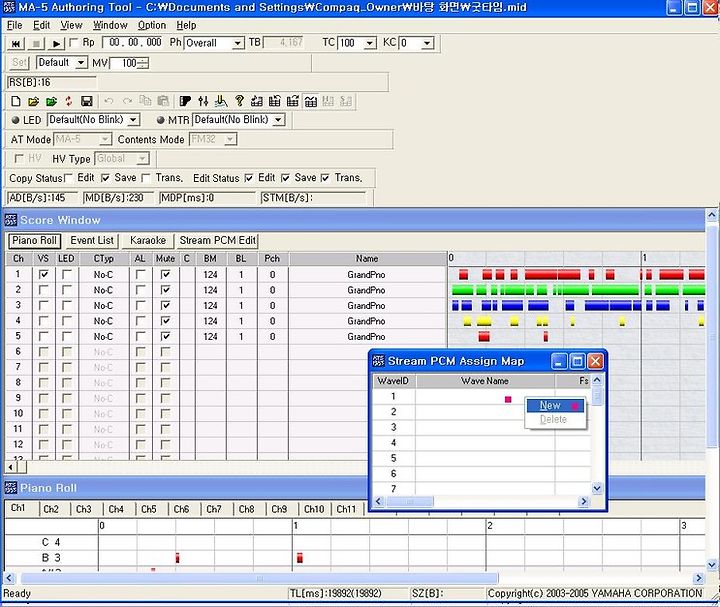Viewport: 720px width, 607px height.
Task: Click the red arrows reload icon
Action: tap(69, 101)
